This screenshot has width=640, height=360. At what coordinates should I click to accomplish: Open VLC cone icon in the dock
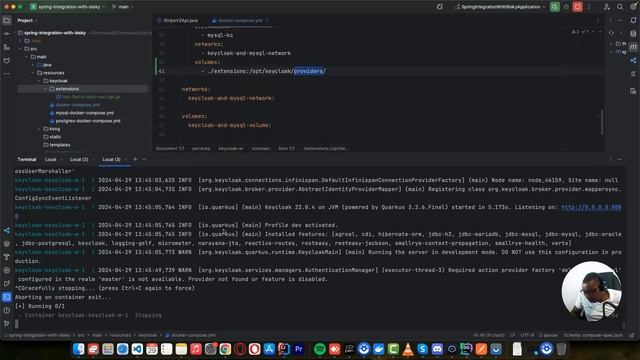coord(408,349)
